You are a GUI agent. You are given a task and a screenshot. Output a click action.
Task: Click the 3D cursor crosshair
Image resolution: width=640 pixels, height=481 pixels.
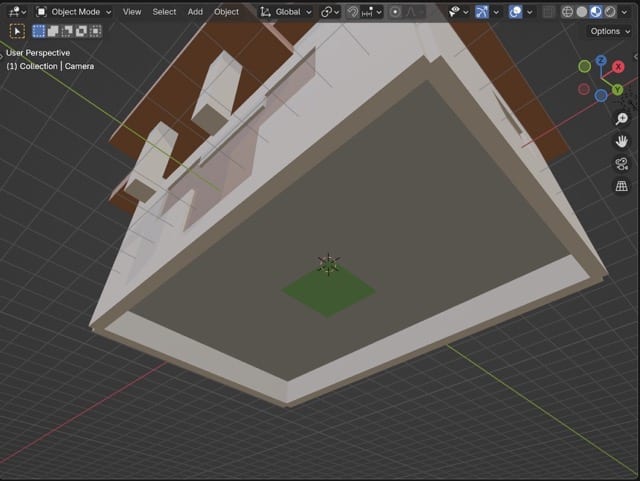[x=329, y=264]
